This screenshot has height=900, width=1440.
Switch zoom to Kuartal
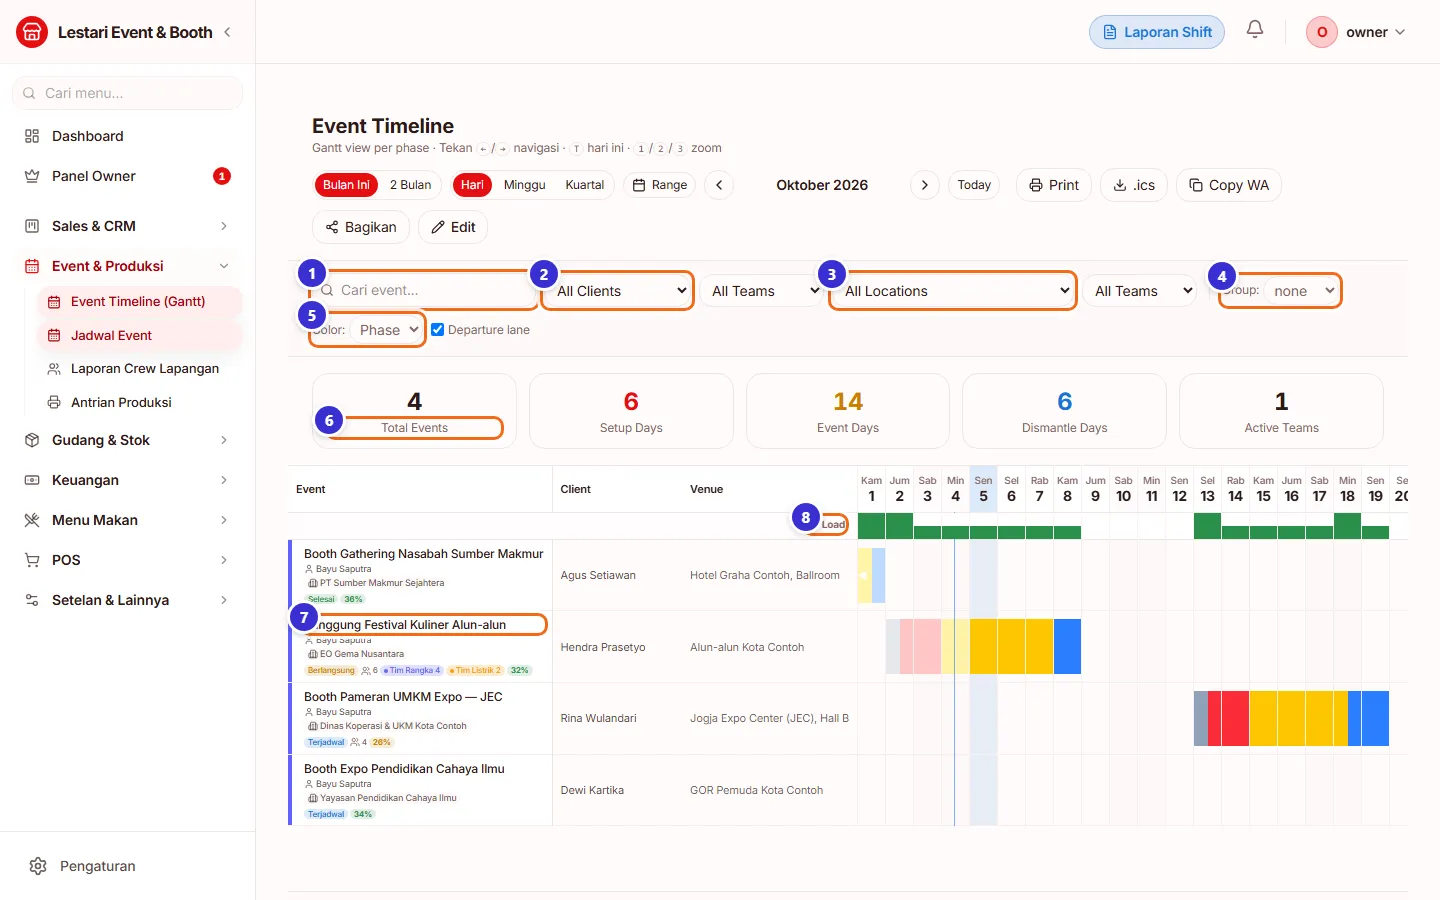point(584,185)
